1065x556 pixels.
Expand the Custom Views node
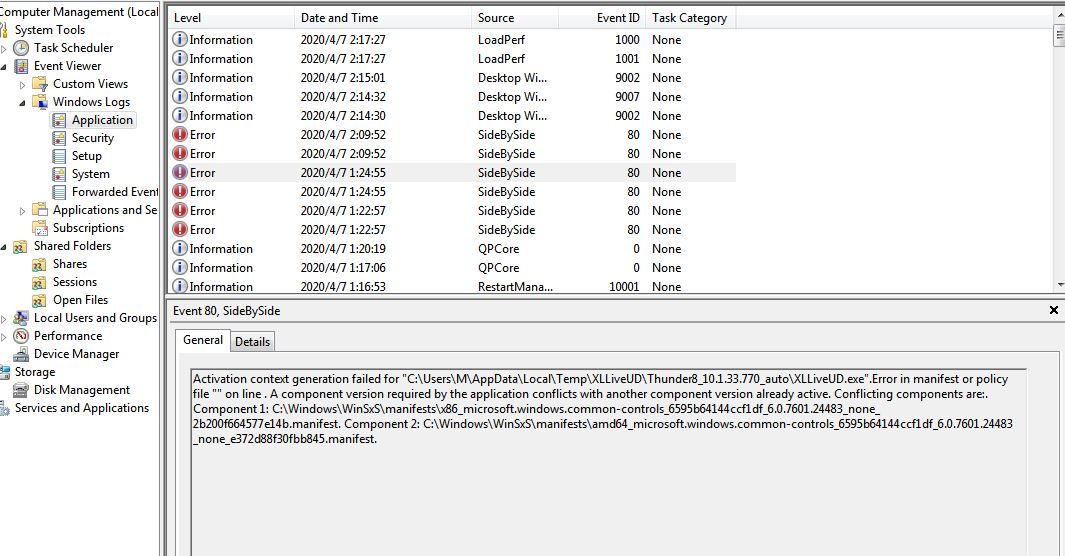22,85
